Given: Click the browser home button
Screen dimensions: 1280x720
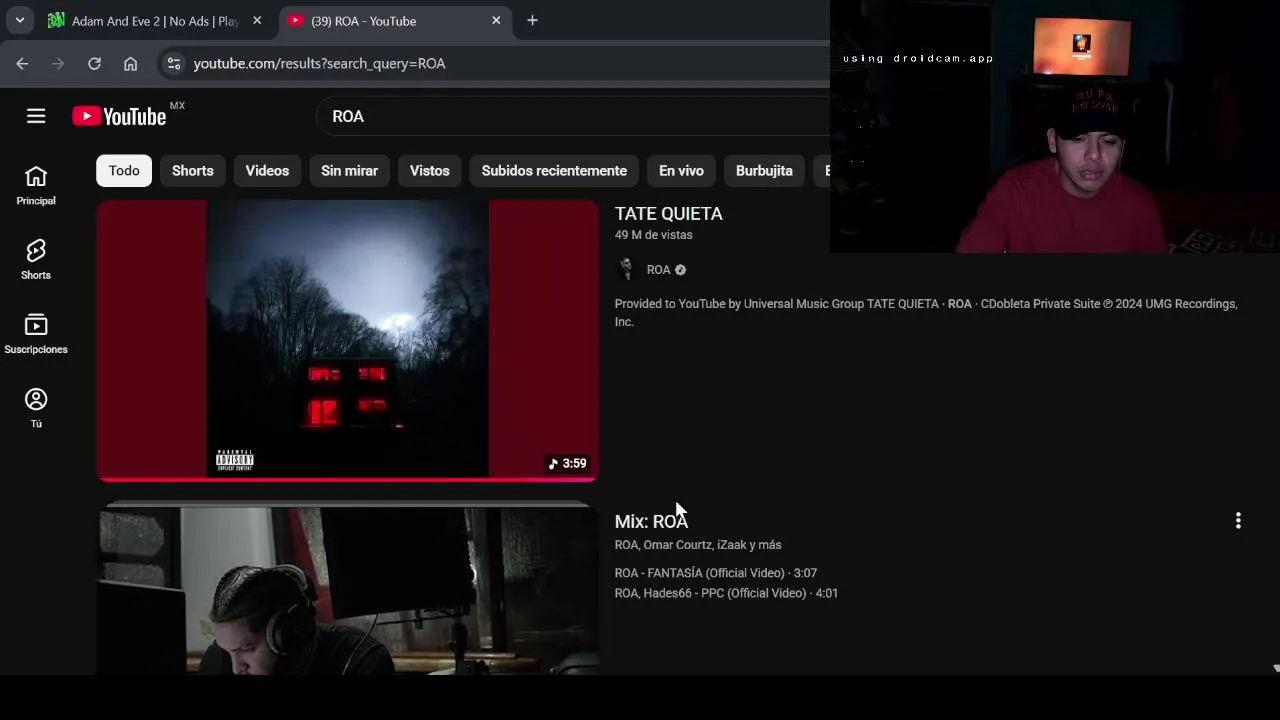Looking at the screenshot, I should click(x=130, y=63).
